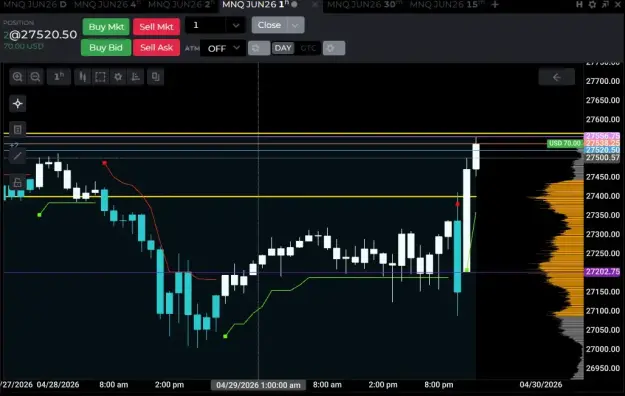Click the H icon in the top right corner
The height and width of the screenshot is (396, 625).
tap(579, 4)
